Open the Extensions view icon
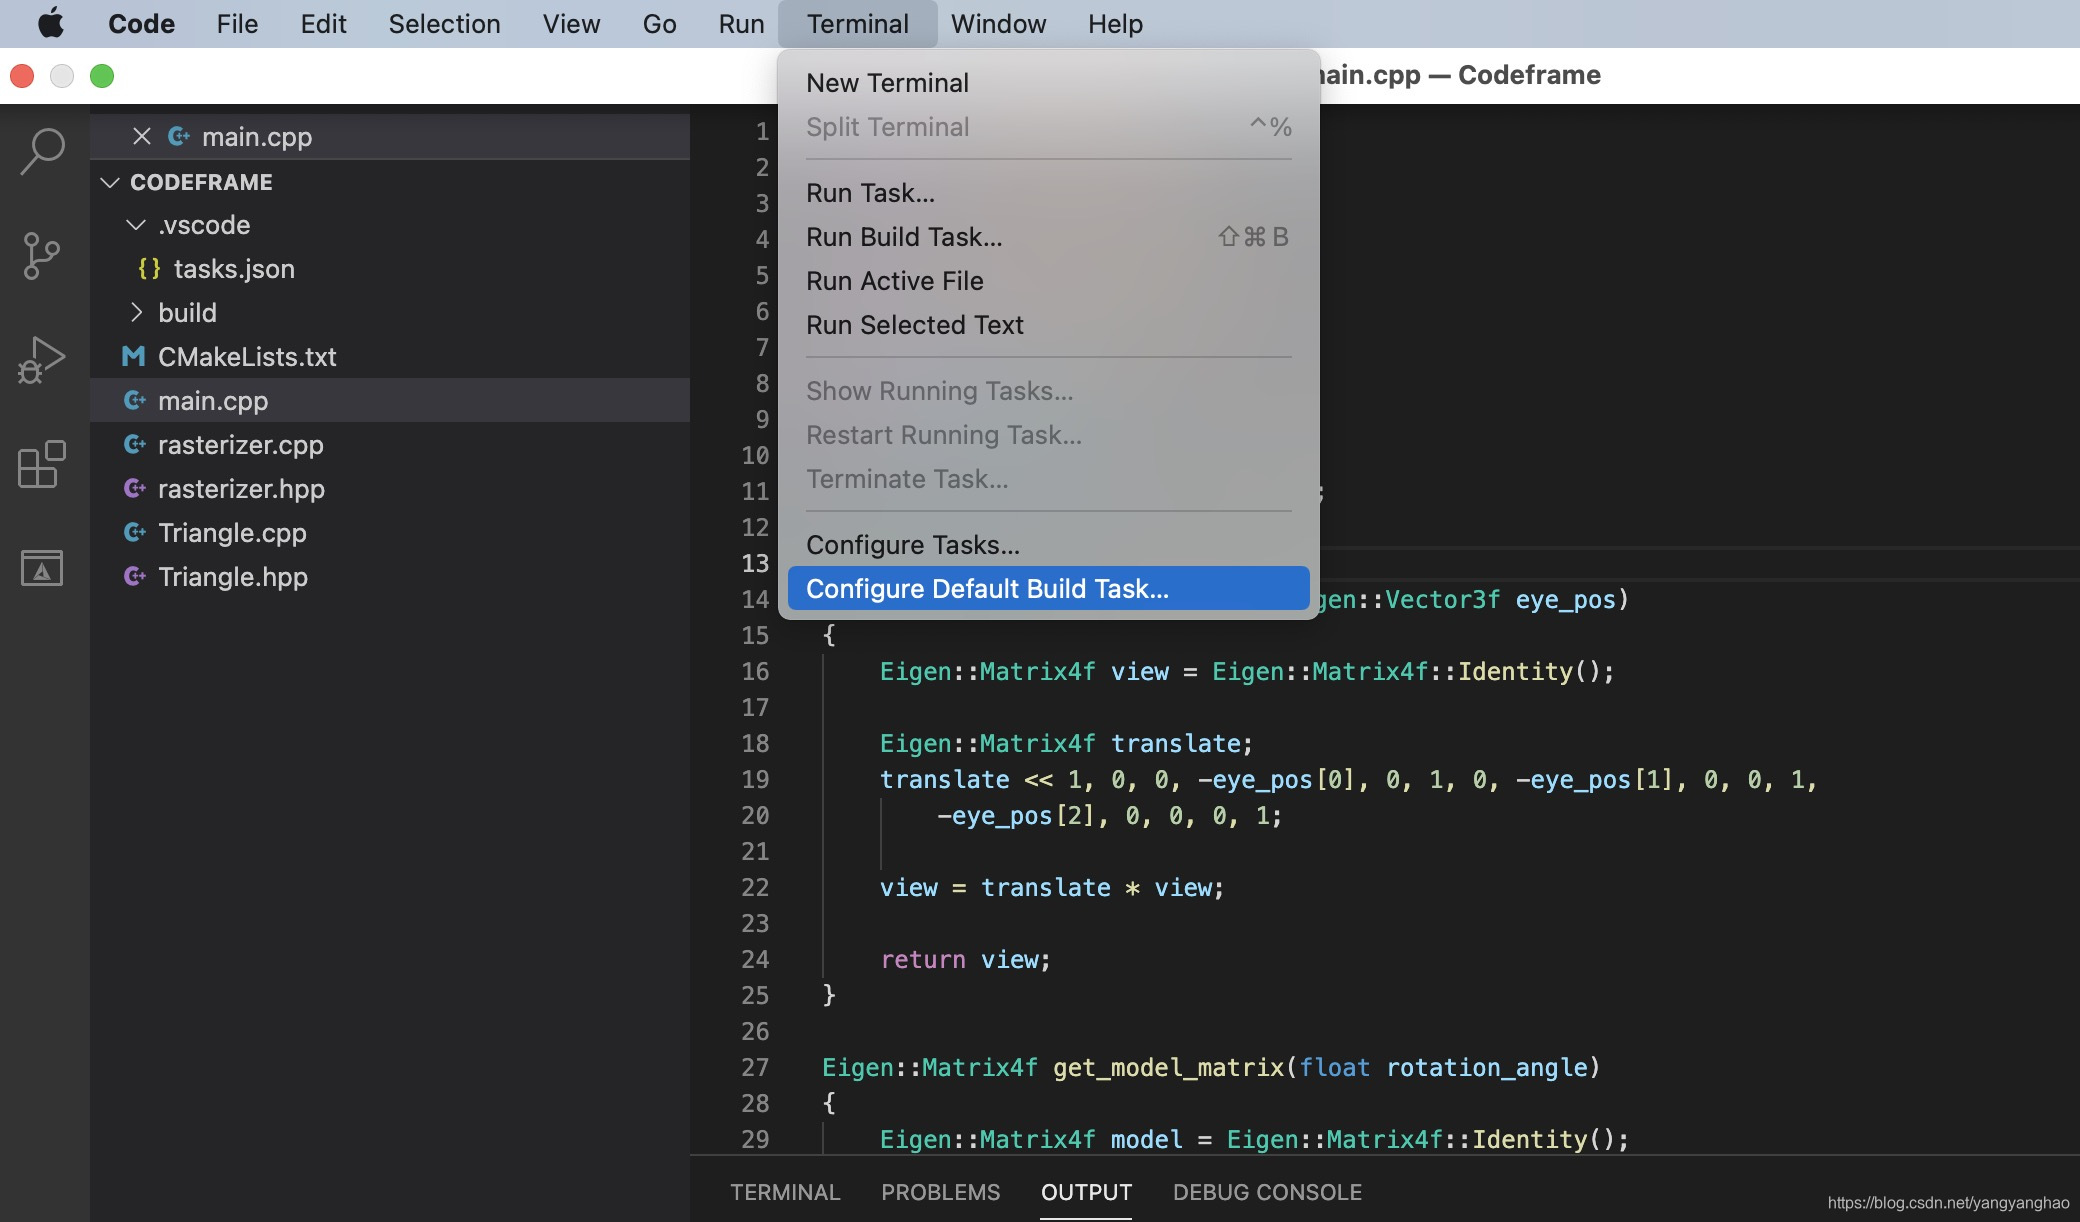 (42, 464)
